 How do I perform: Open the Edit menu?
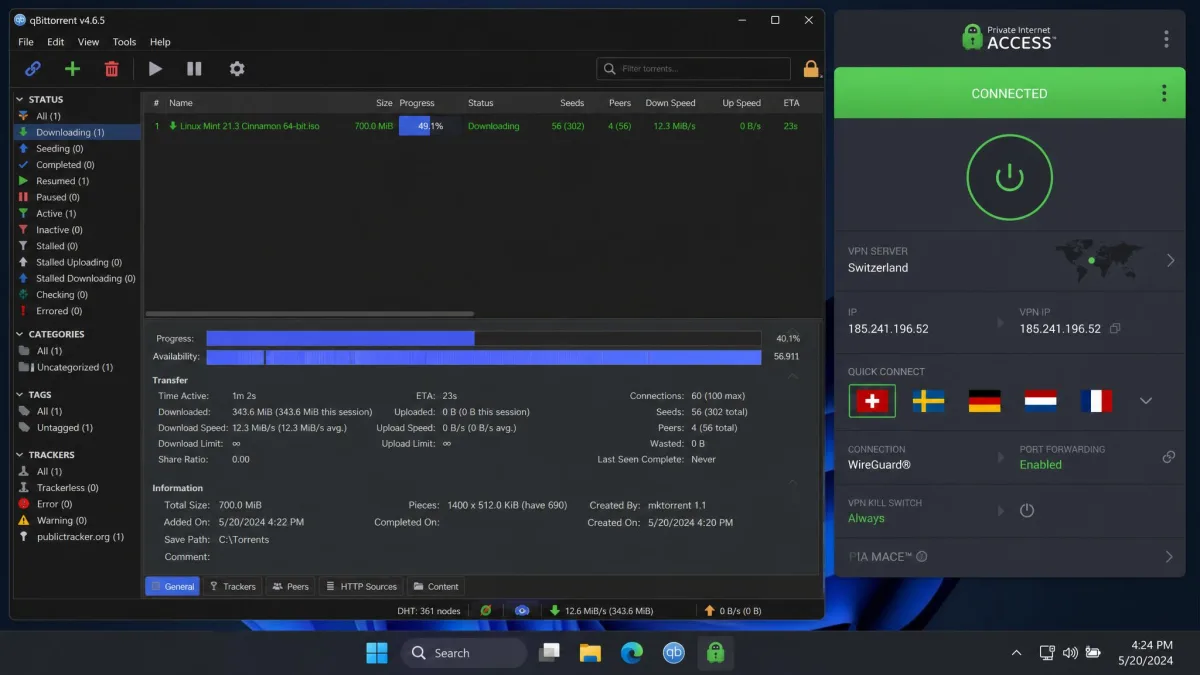click(56, 42)
